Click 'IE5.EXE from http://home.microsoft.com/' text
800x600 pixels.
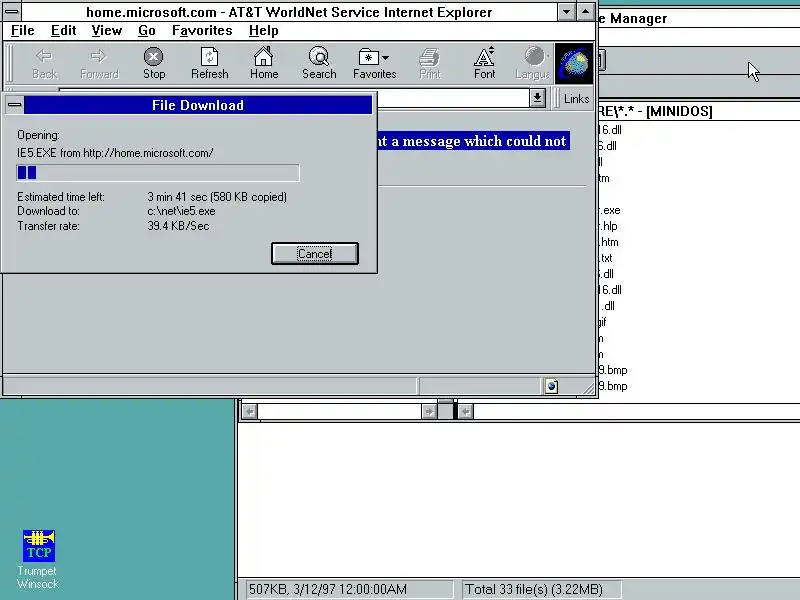click(115, 153)
